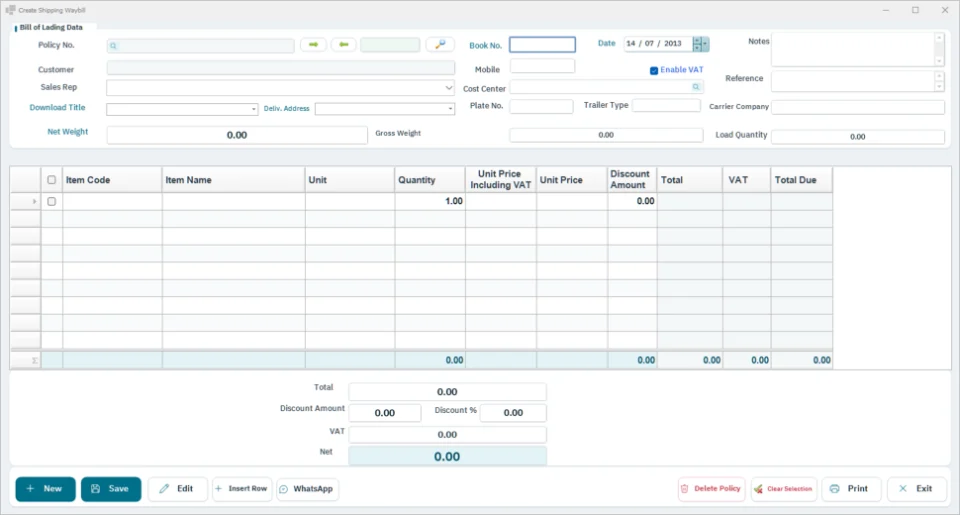The height and width of the screenshot is (515, 960).
Task: Open the Sales Rep dropdown
Action: point(449,88)
